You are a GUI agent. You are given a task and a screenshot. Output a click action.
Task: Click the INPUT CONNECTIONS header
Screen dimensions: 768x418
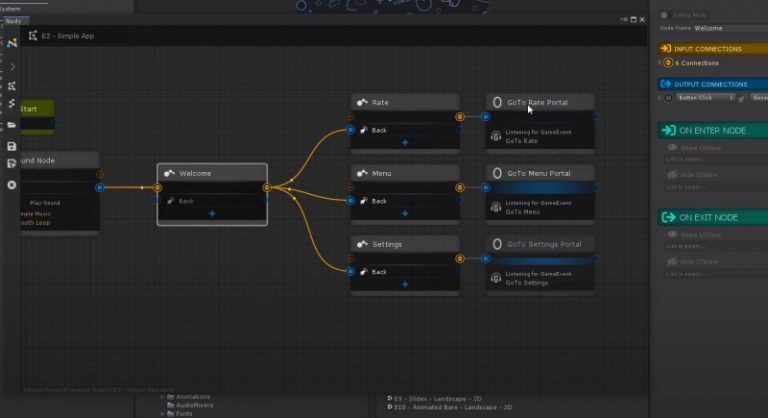click(709, 48)
